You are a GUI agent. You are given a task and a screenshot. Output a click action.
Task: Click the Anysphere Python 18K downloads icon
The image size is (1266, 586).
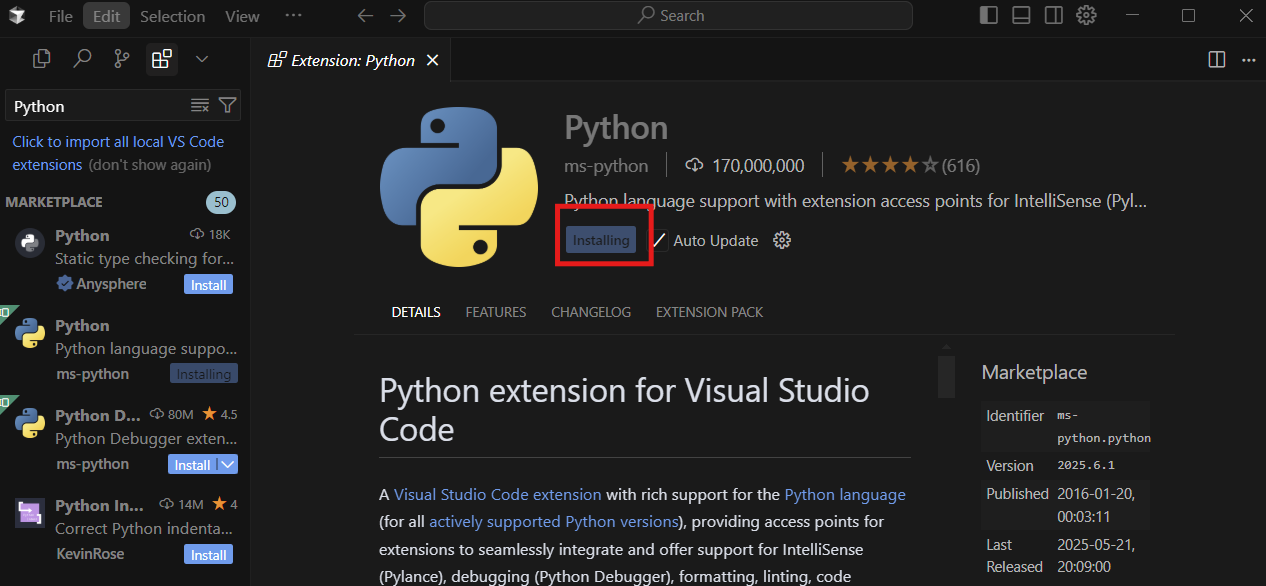point(197,234)
